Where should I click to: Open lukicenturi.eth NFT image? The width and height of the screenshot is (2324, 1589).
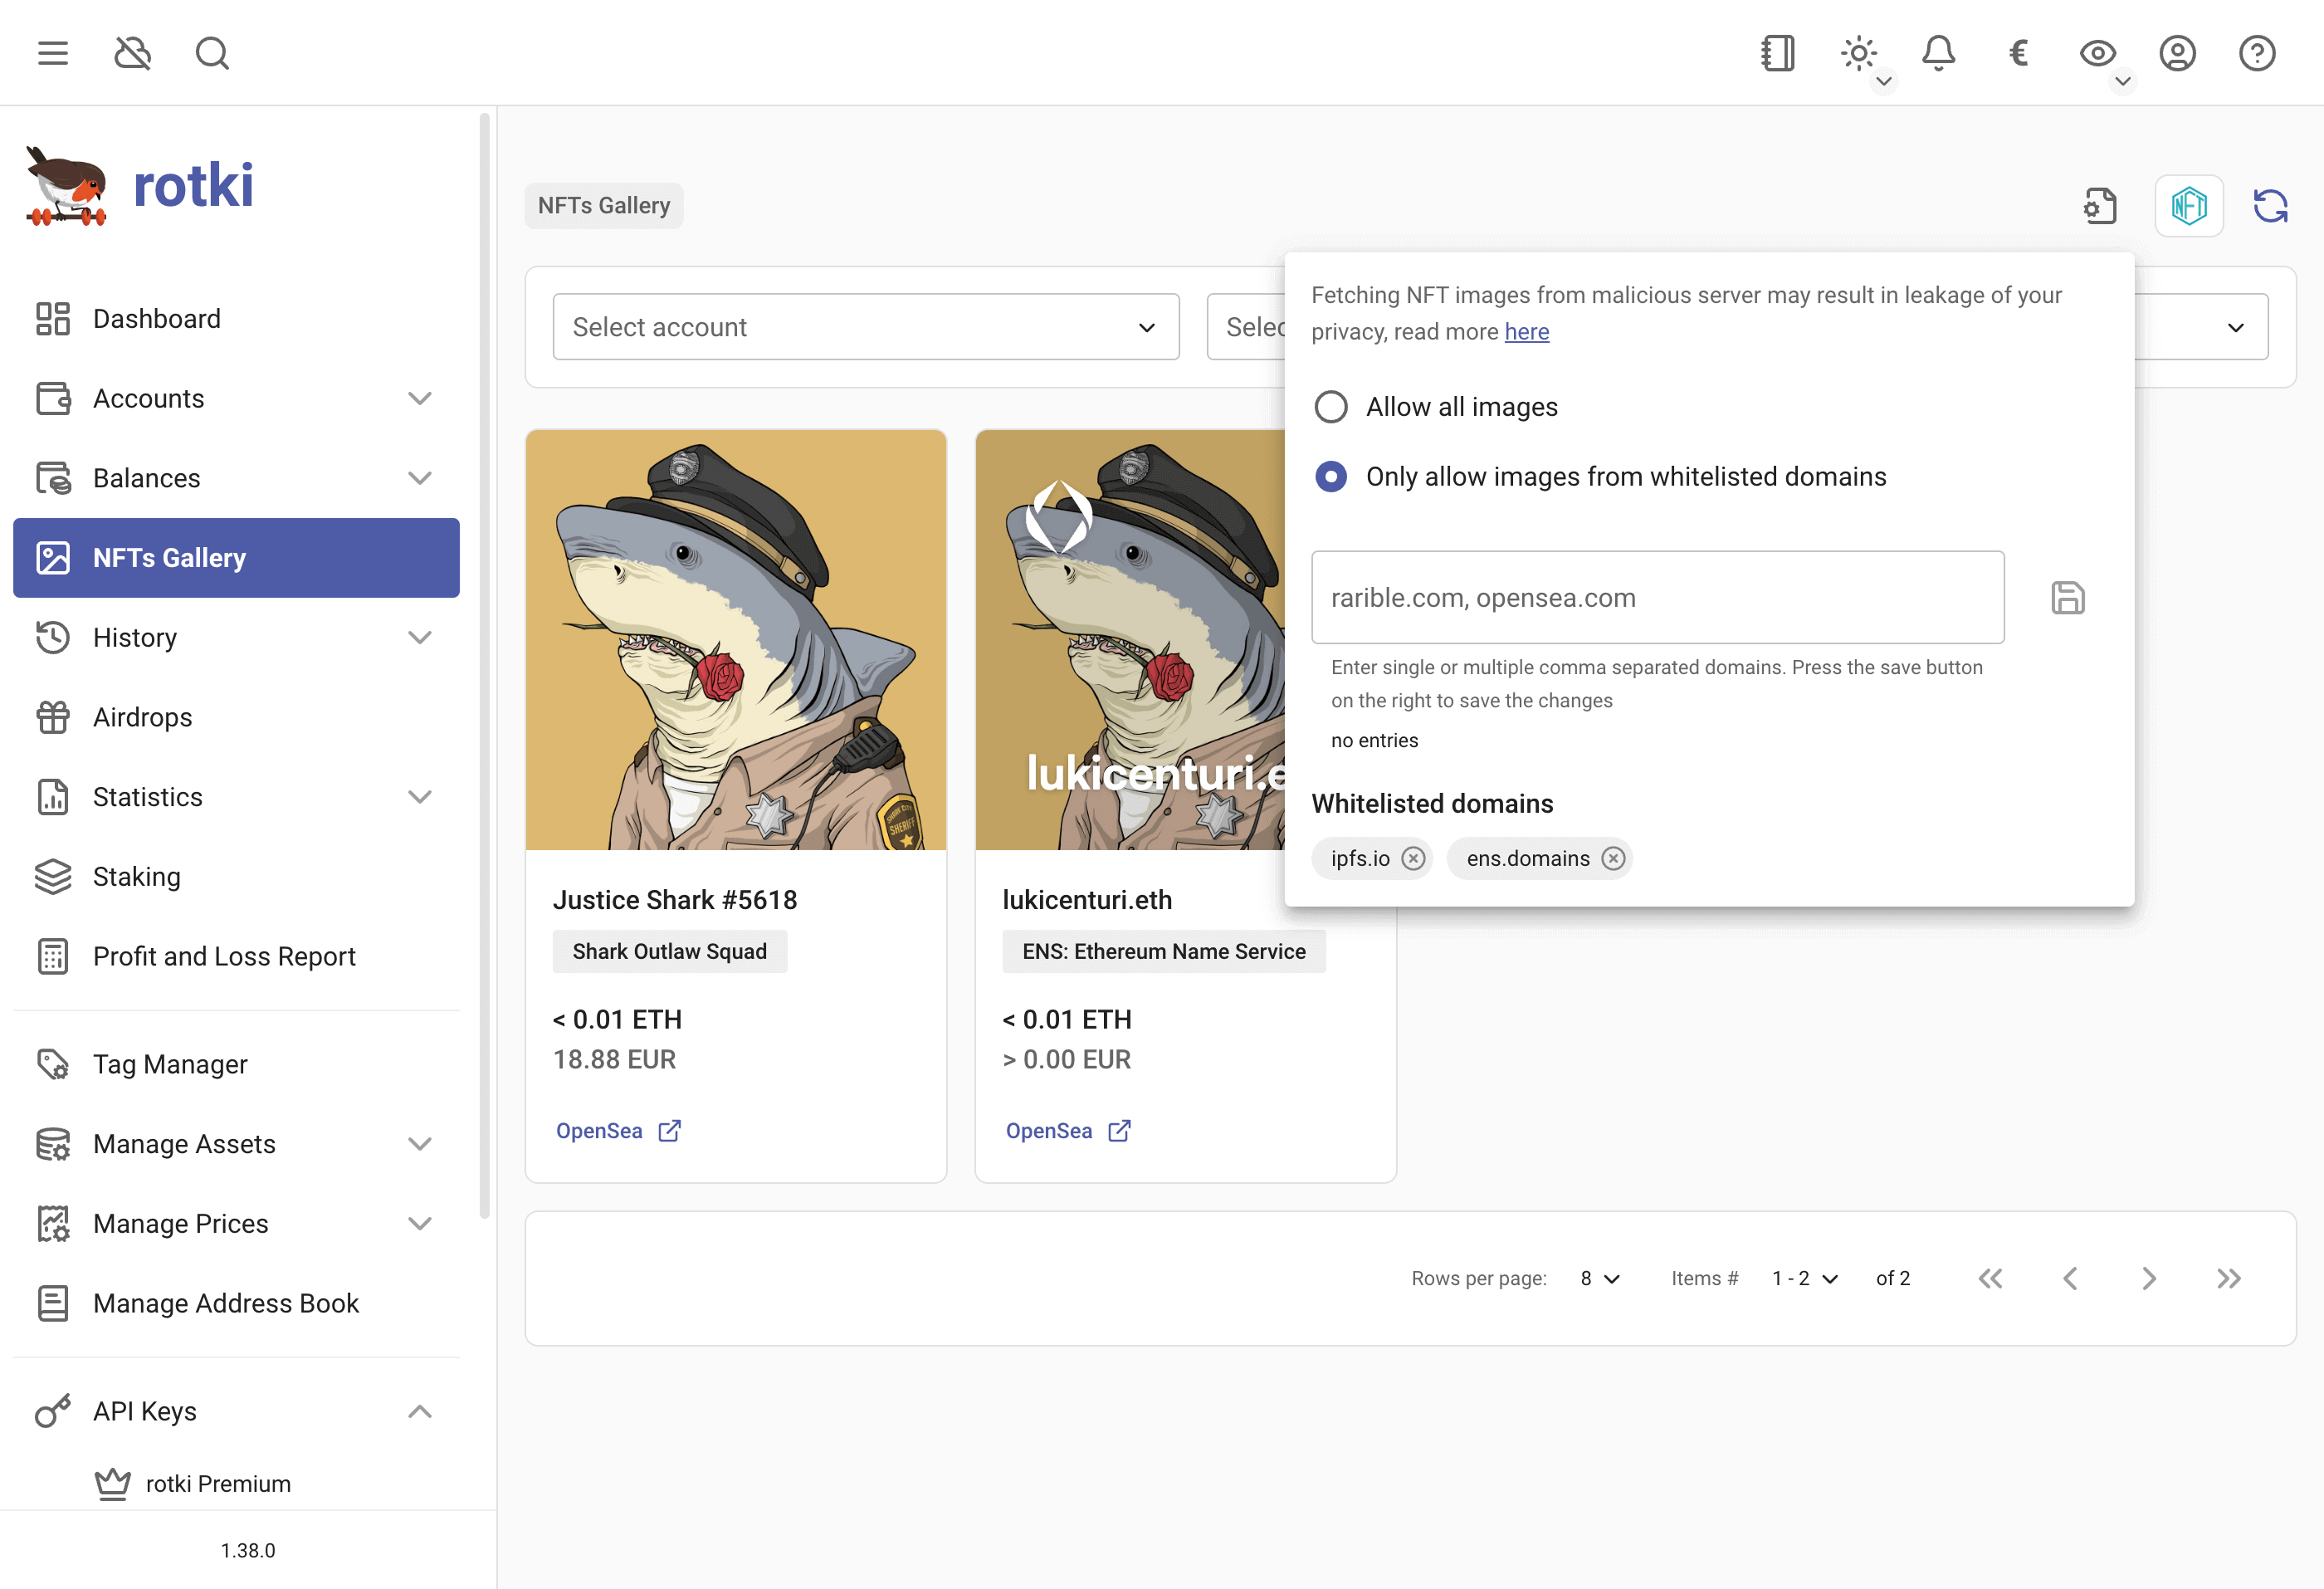pyautogui.click(x=1130, y=640)
